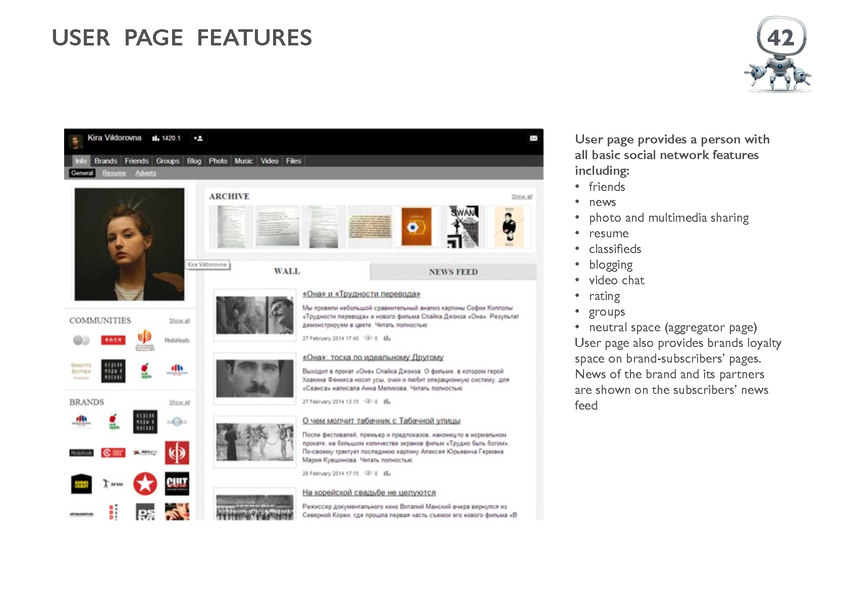Image resolution: width=850 pixels, height=601 pixels.
Task: Click the rating bars icon showing 1420.1
Action: (156, 138)
